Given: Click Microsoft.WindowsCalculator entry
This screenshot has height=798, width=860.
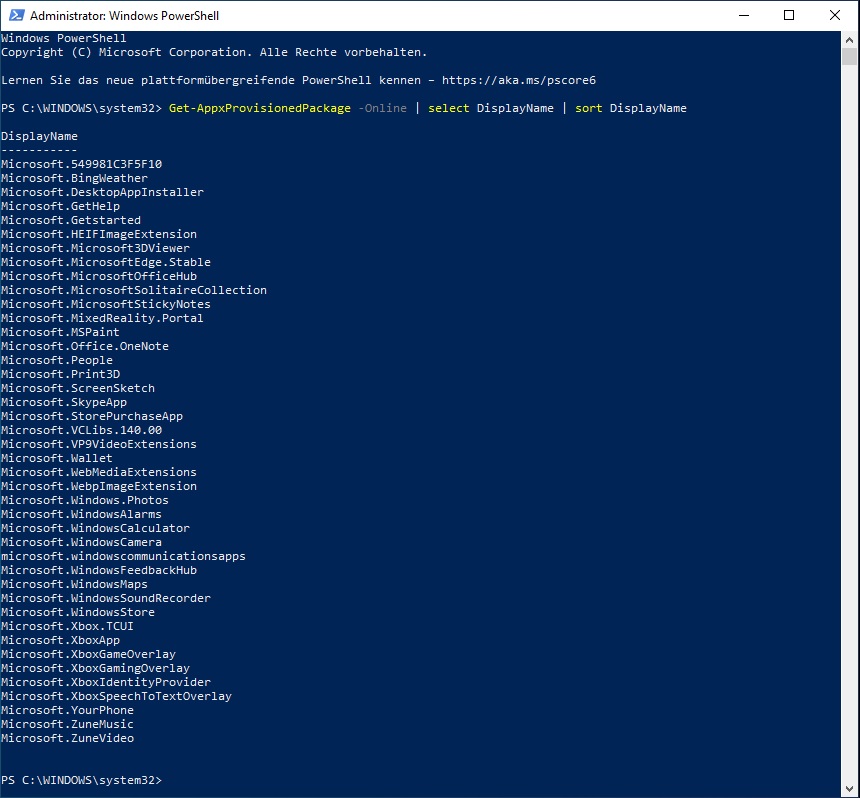Looking at the screenshot, I should [95, 528].
